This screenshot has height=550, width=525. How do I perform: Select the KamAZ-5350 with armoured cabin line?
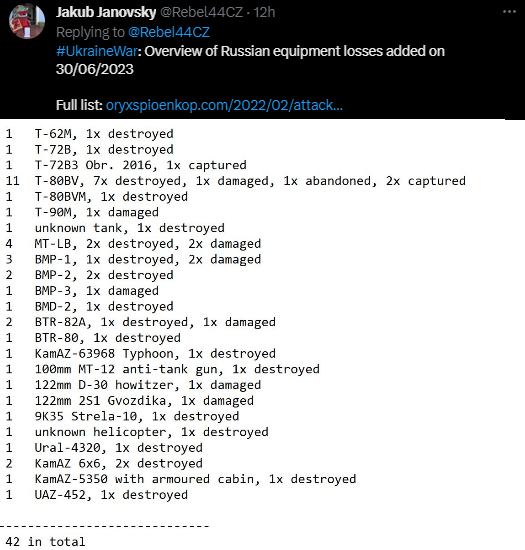click(181, 479)
